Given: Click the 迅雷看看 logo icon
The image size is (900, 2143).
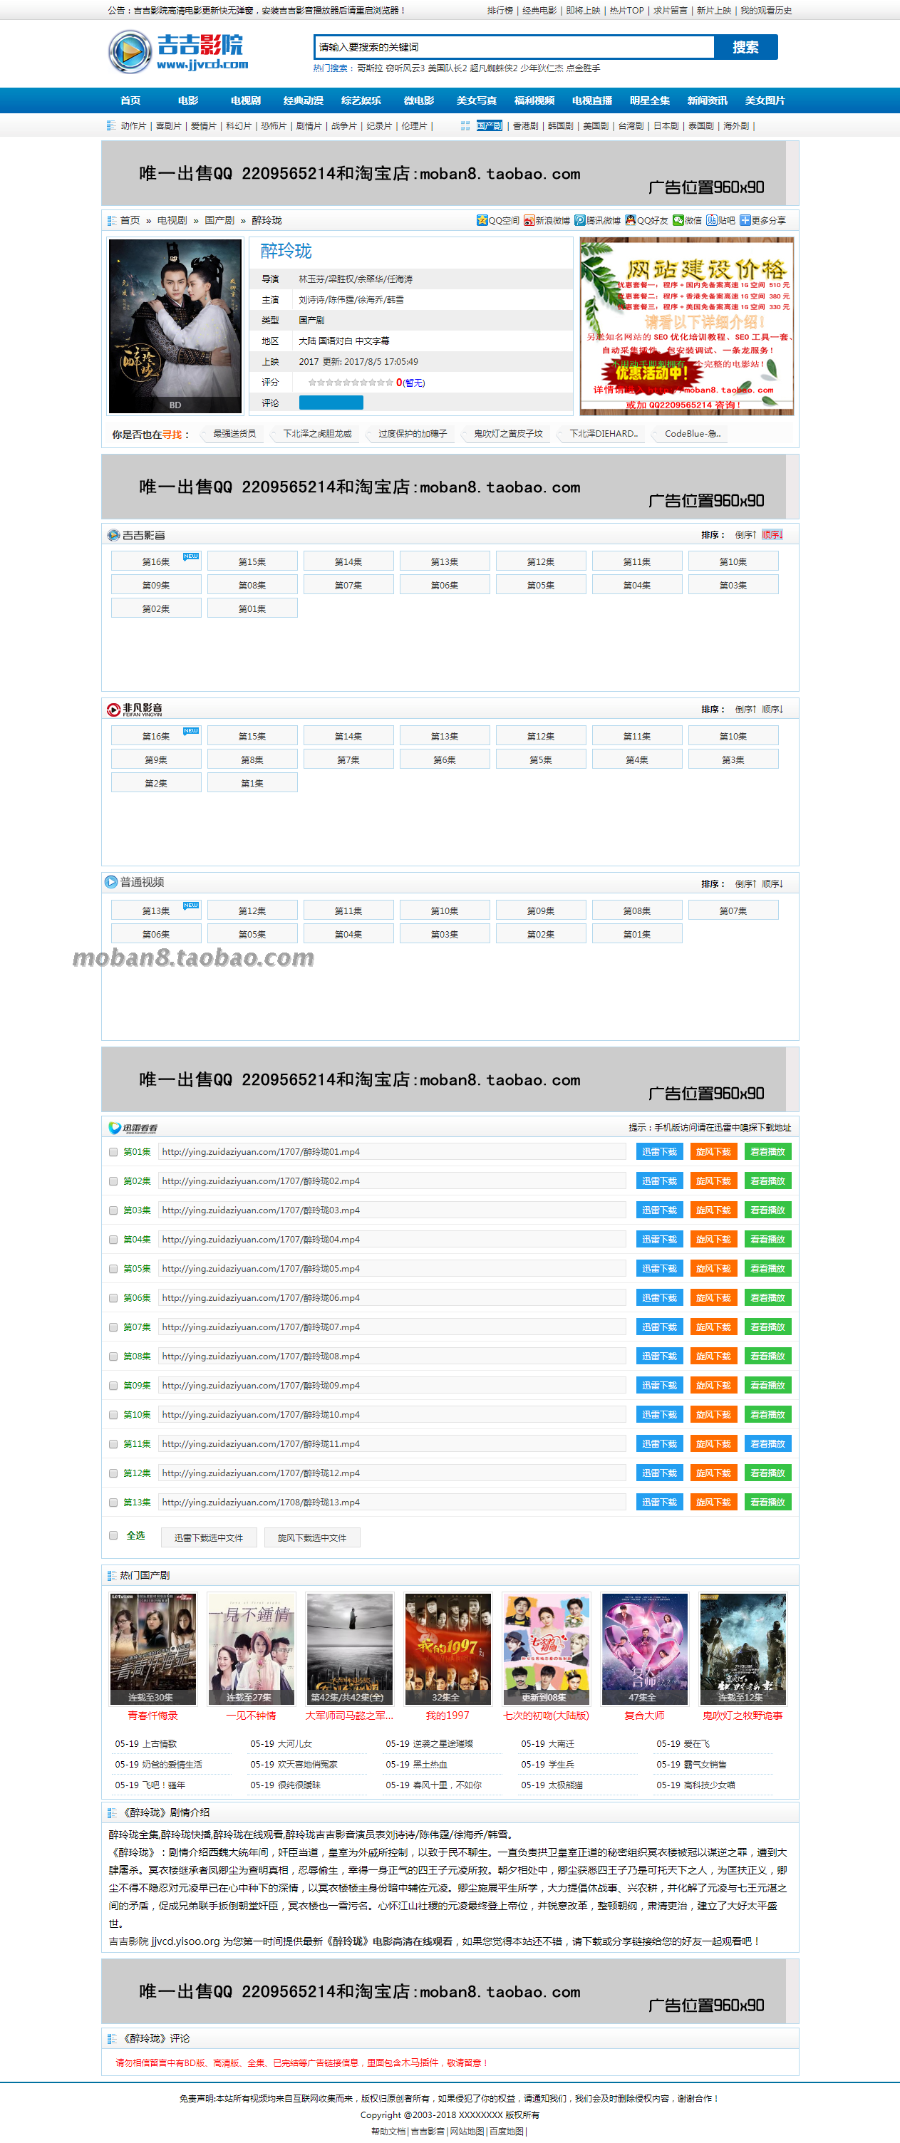Looking at the screenshot, I should coord(133,1128).
